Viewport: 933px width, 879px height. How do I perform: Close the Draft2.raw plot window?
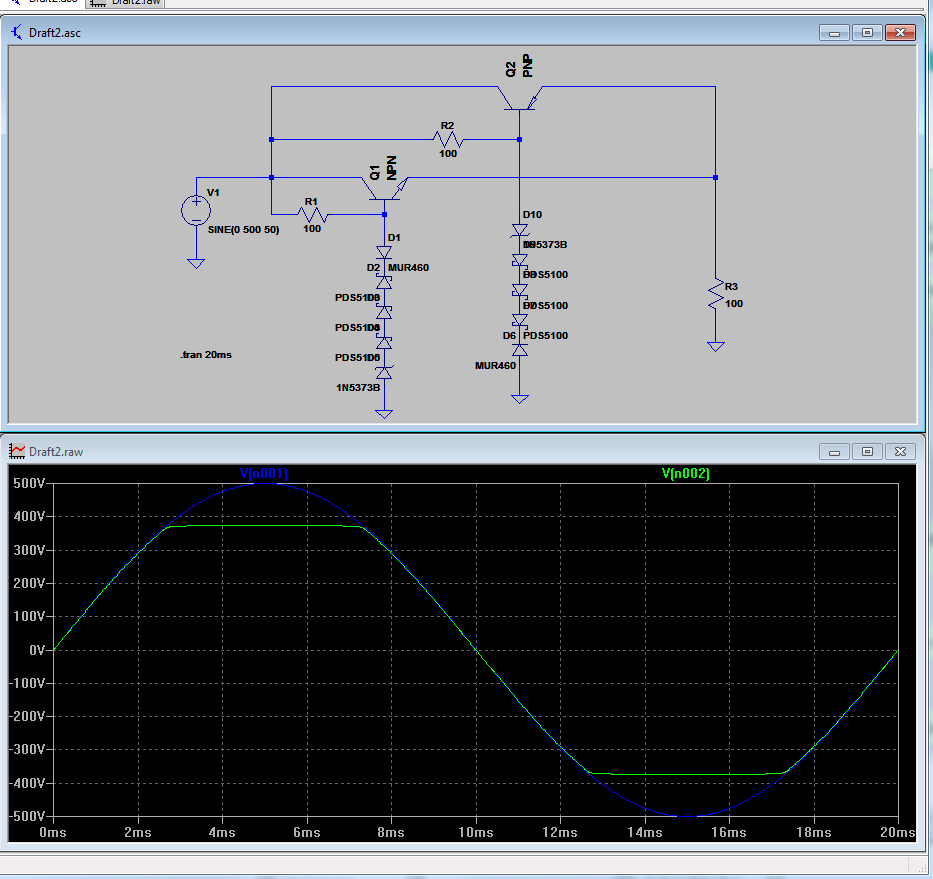(901, 452)
